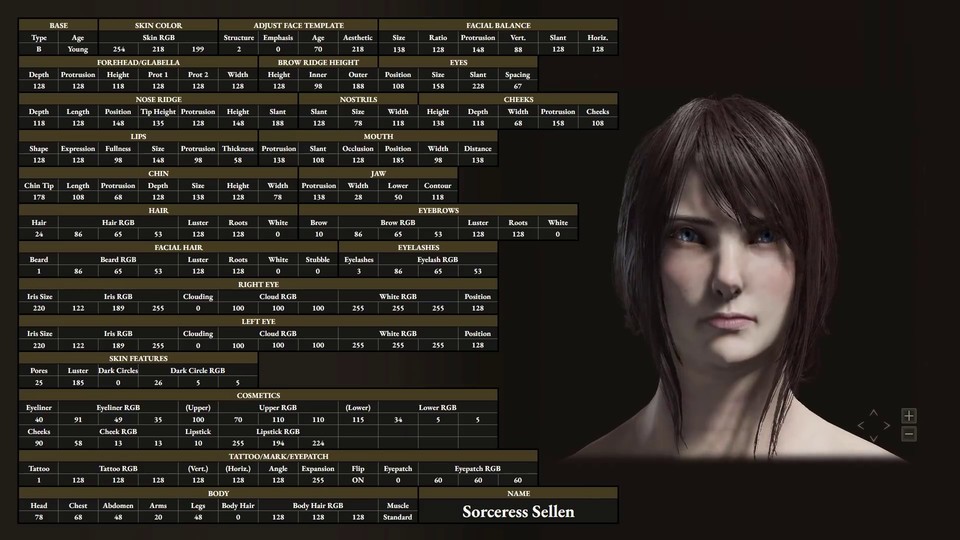Pan the portrait up with the up chevron

[x=874, y=413]
